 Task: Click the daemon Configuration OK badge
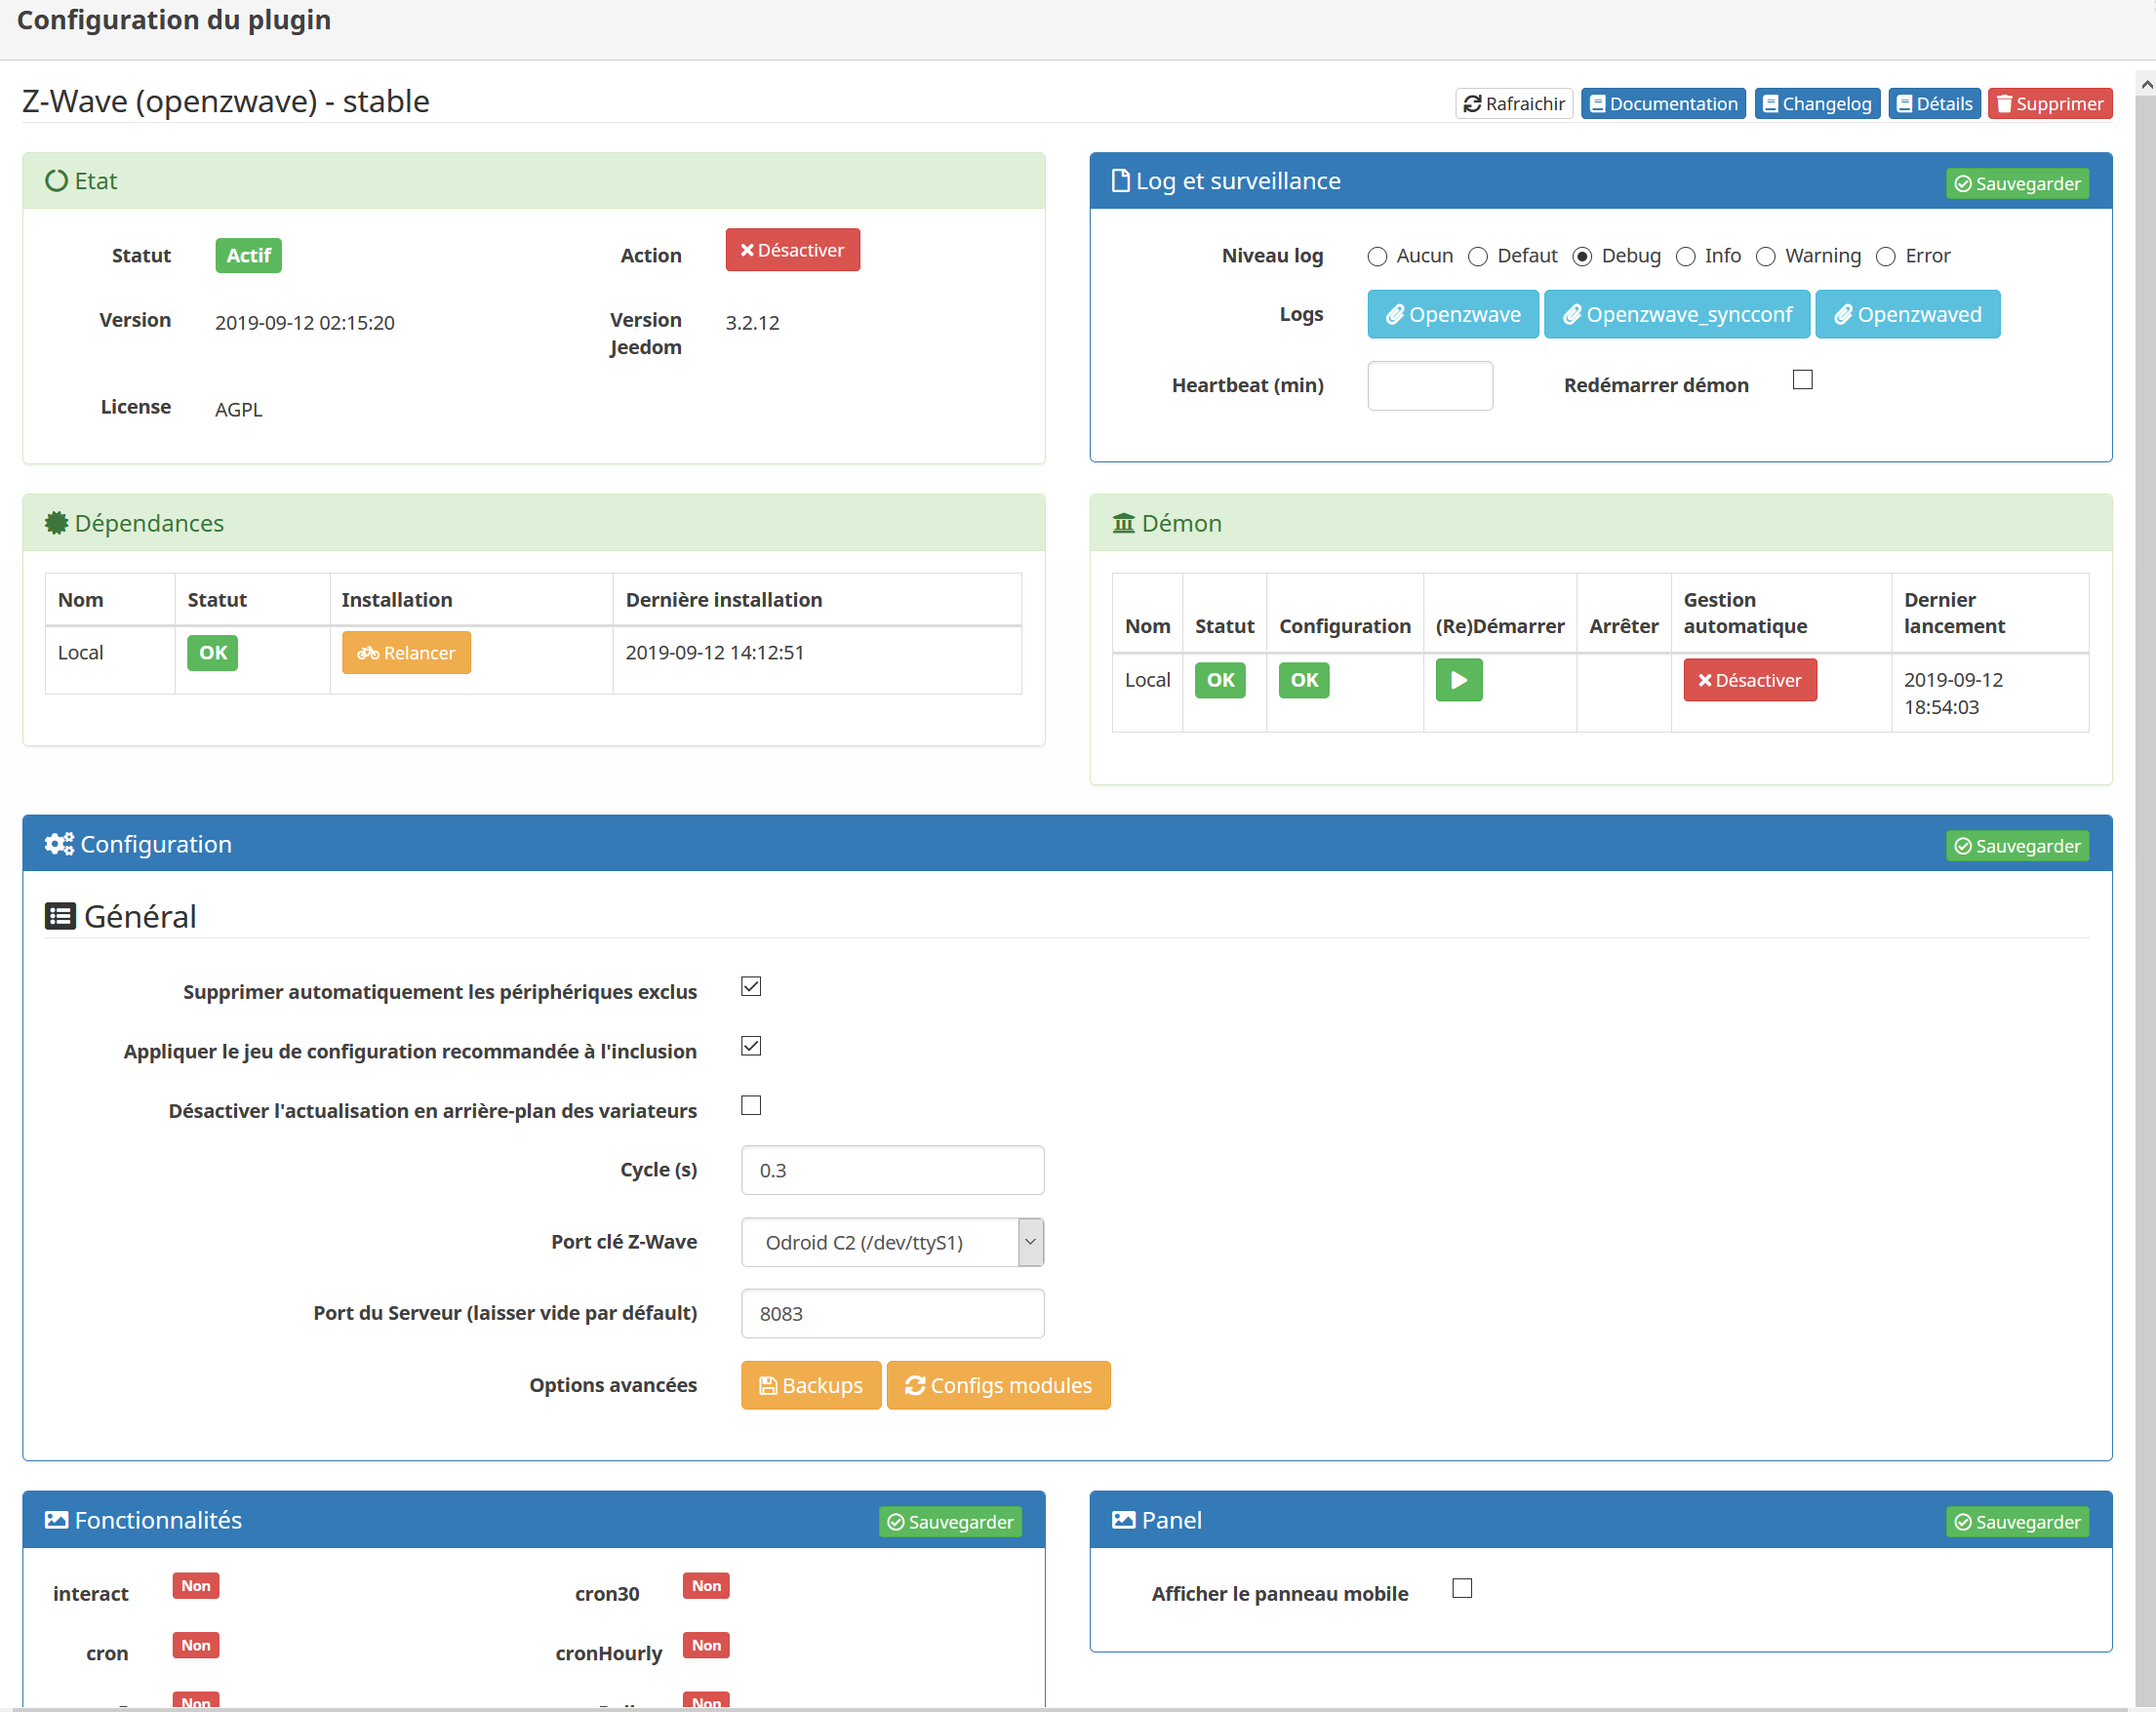point(1304,680)
